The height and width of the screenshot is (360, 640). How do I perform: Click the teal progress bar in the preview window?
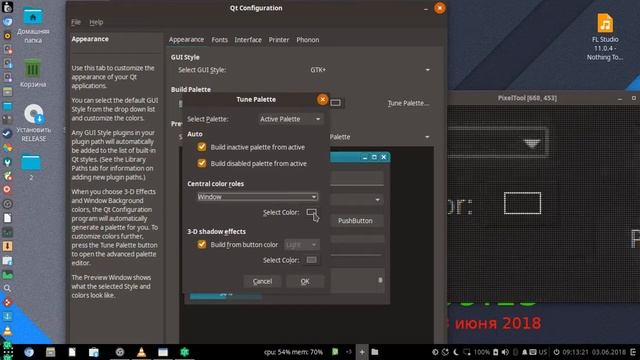225,296
